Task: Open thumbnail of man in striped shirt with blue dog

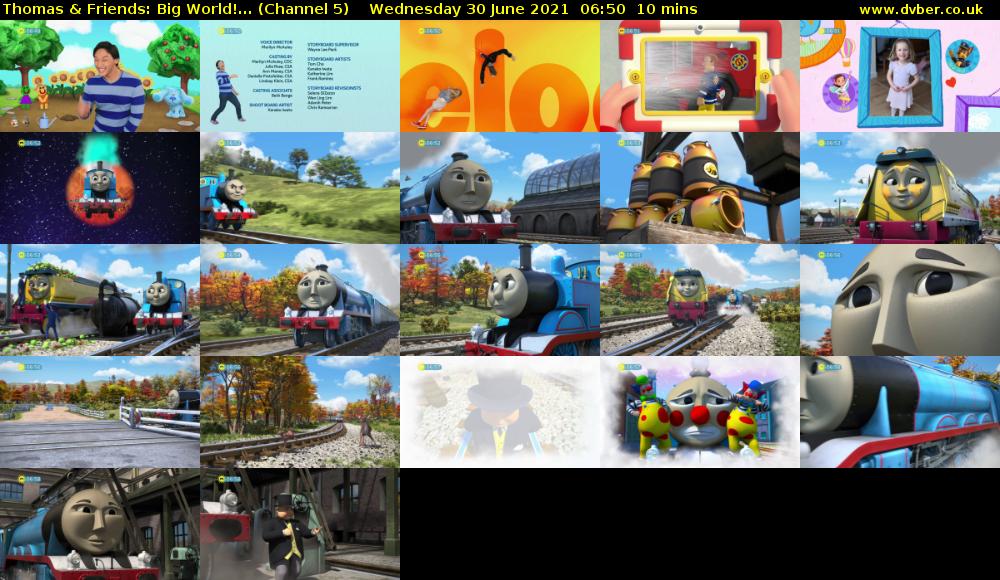Action: [x=99, y=76]
